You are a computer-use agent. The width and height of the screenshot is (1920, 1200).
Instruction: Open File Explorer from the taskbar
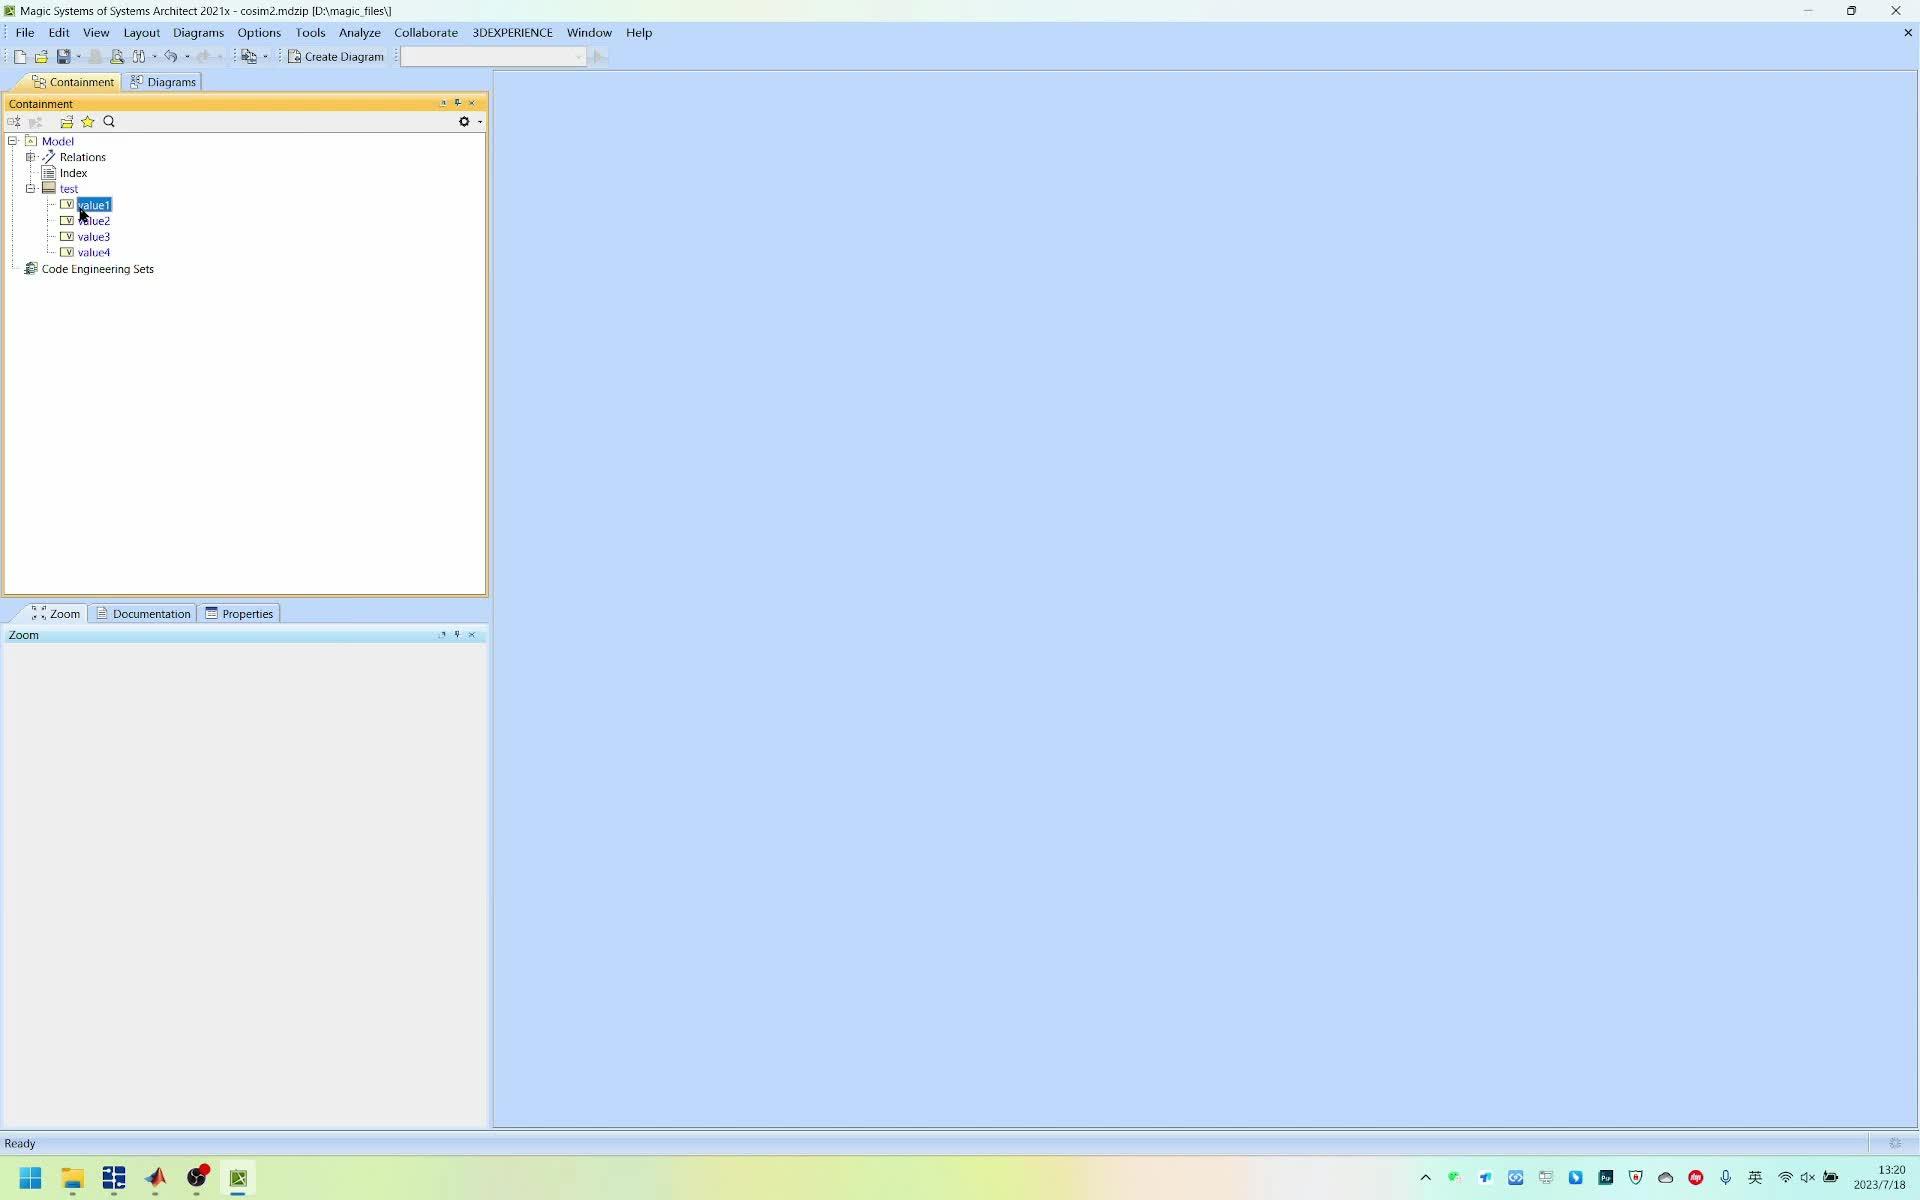point(72,1178)
